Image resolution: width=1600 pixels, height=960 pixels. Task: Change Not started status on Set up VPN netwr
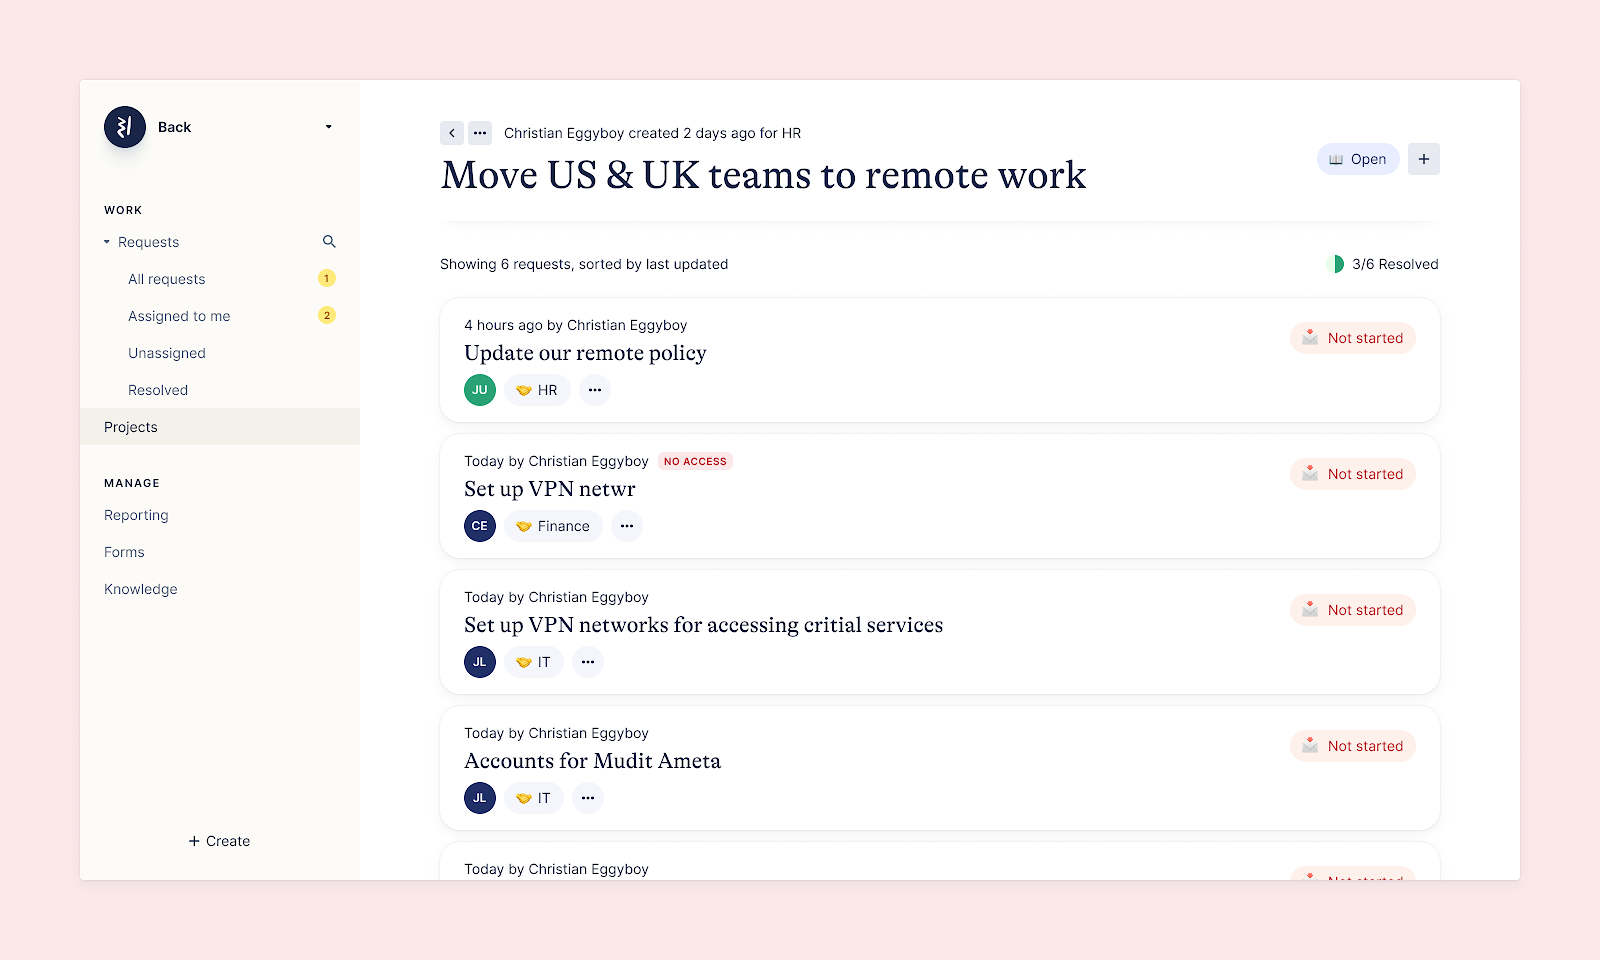tap(1353, 474)
